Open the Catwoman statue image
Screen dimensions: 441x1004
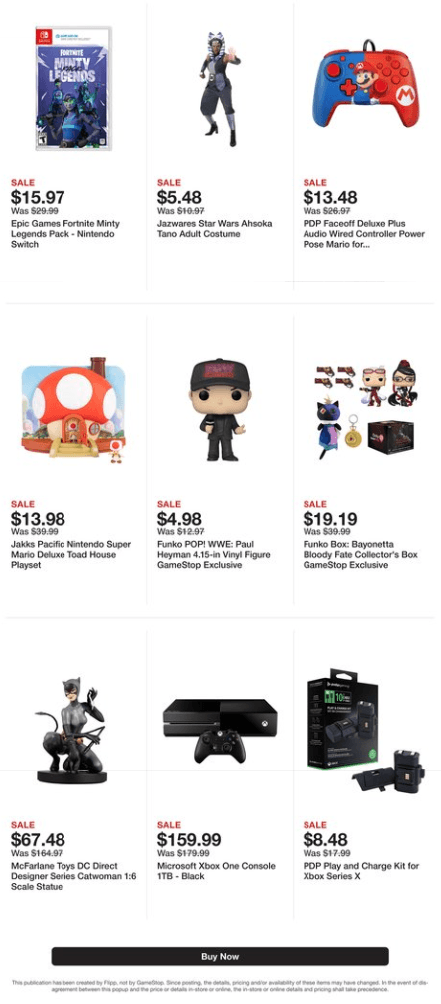click(72, 731)
